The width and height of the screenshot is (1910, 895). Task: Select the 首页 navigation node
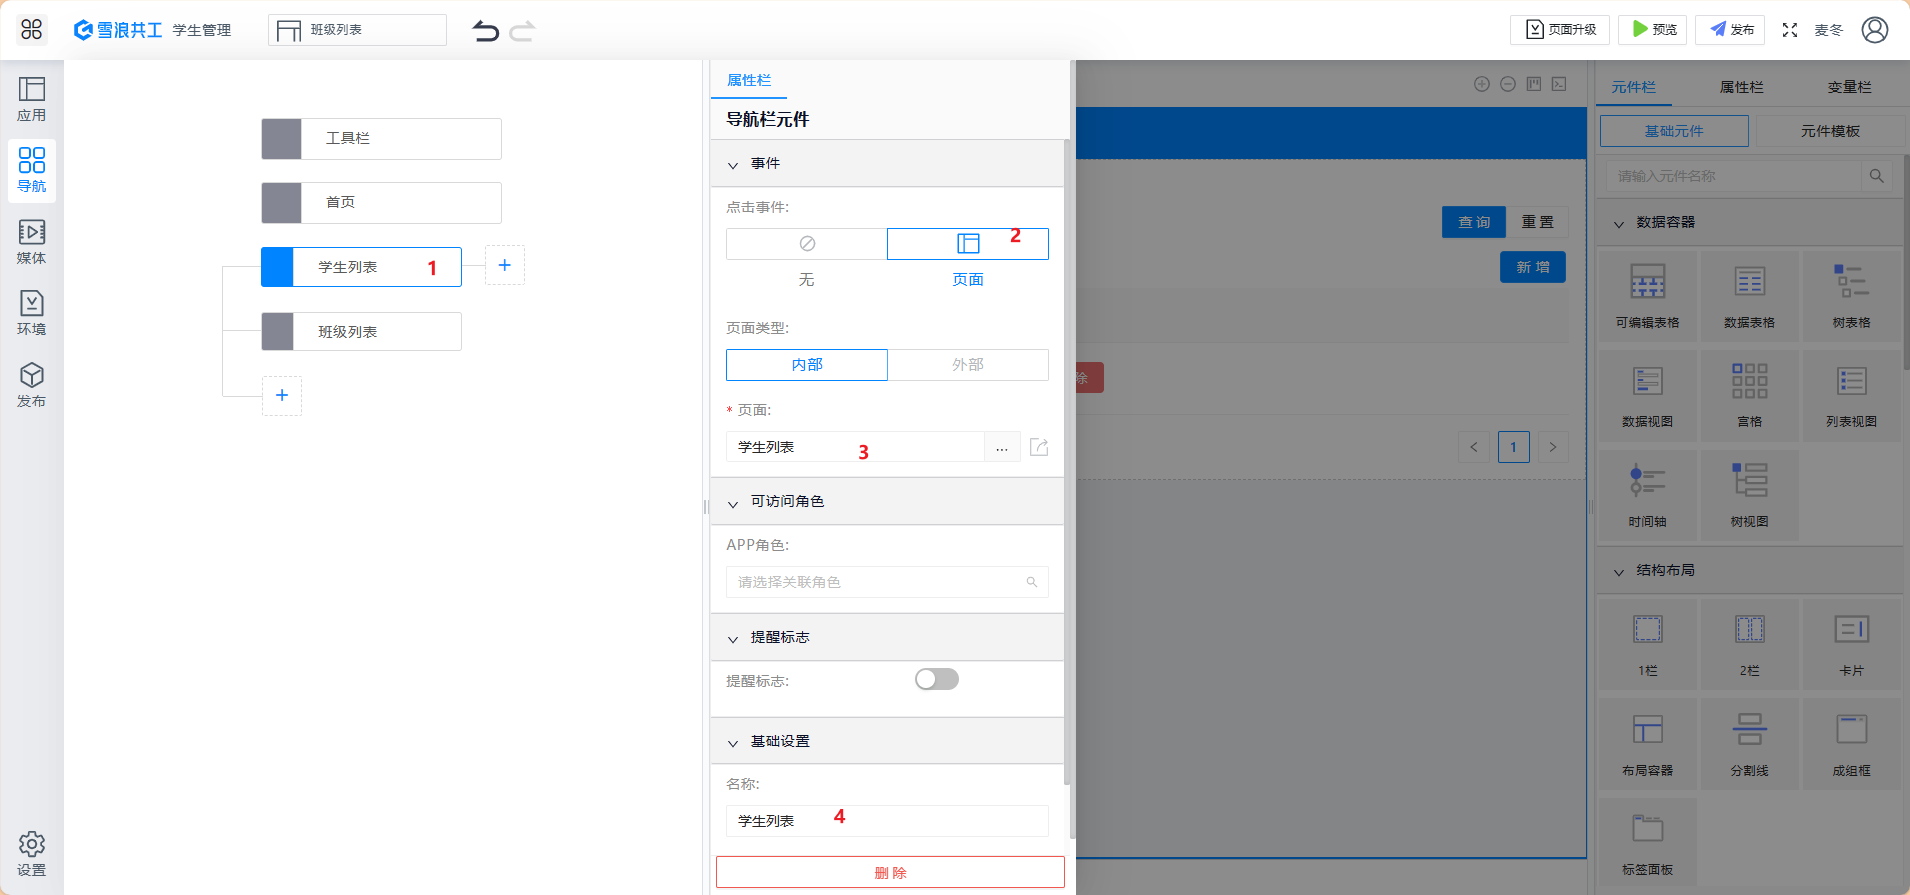381,203
